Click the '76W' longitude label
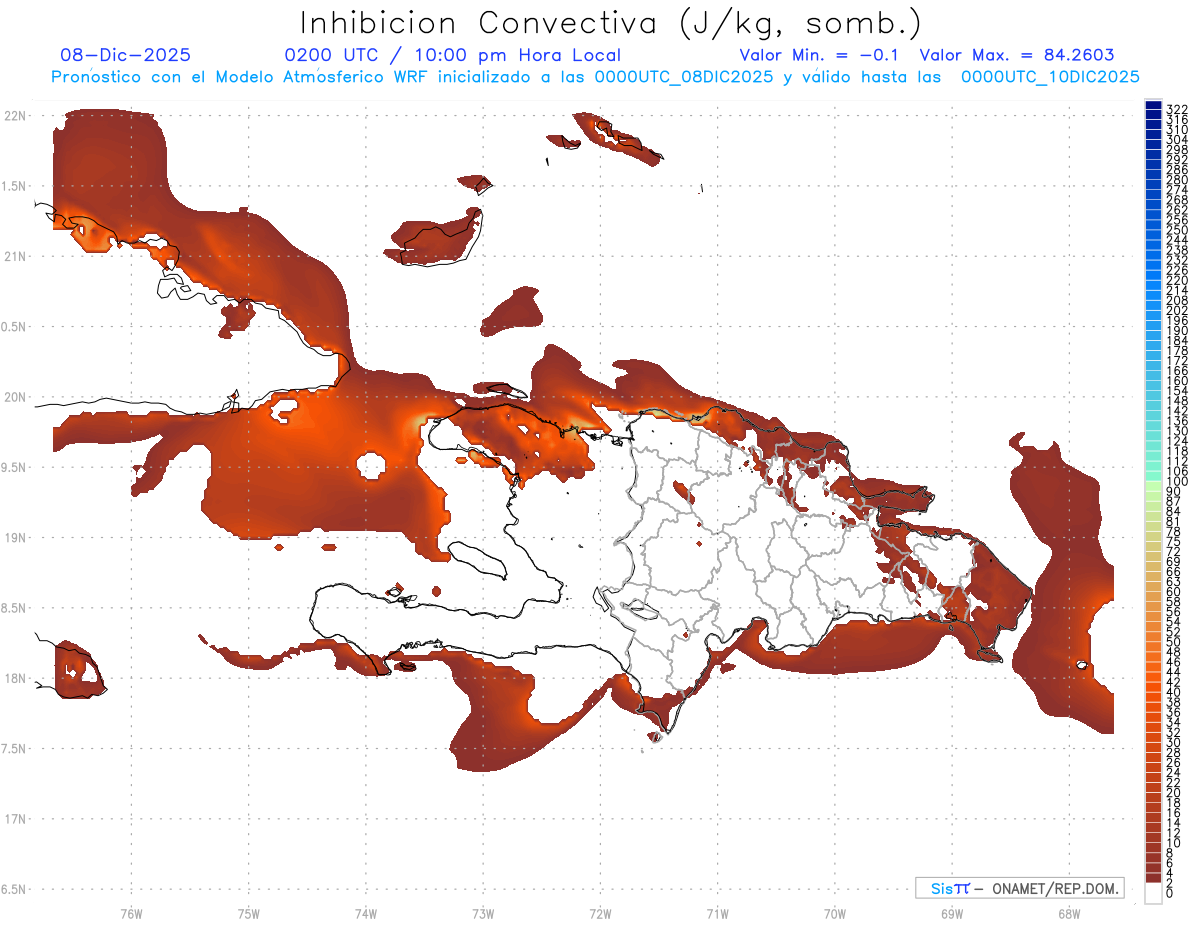Screen dimensions: 1200x927 pyautogui.click(x=131, y=913)
